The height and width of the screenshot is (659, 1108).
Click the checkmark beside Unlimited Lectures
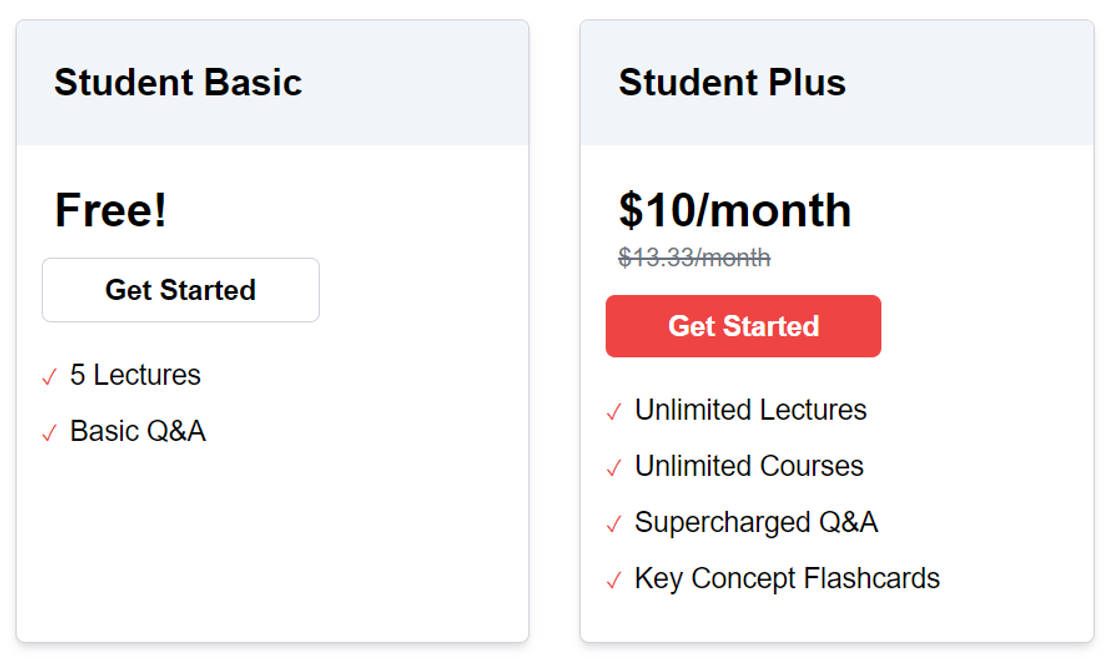pyautogui.click(x=613, y=411)
